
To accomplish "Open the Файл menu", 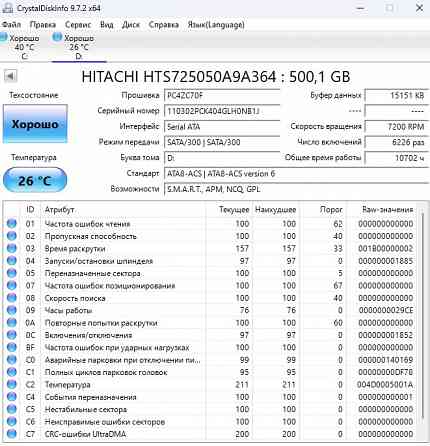I will [x=11, y=25].
